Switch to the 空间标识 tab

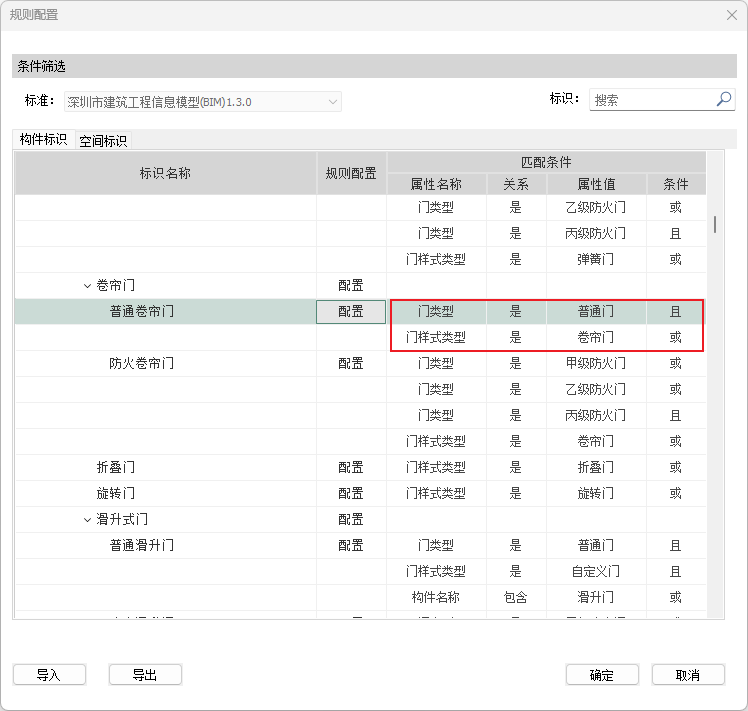coord(103,141)
